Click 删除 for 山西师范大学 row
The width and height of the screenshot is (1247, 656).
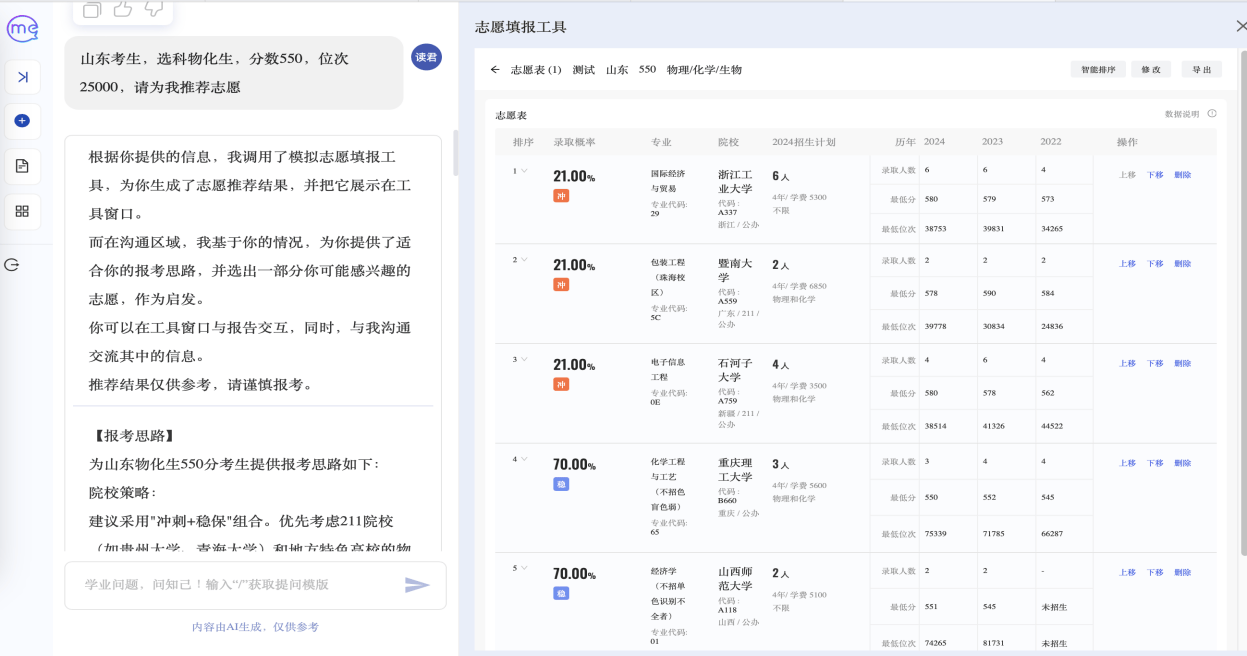pos(1183,573)
